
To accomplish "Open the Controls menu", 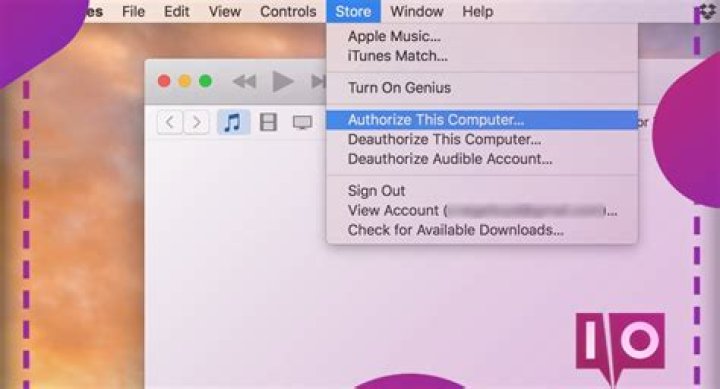I will coord(288,11).
